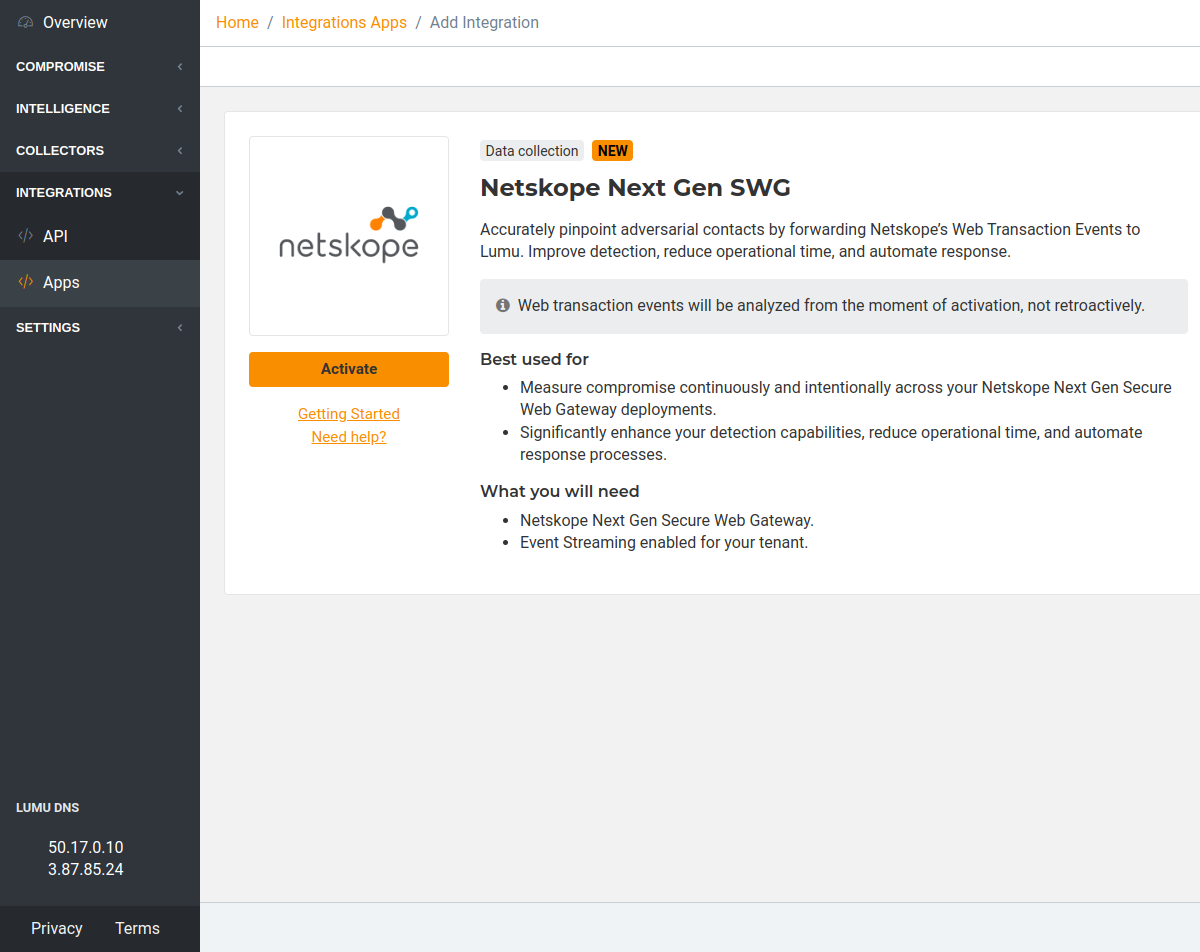The image size is (1200, 952).
Task: Click the Netskope logo image
Action: [348, 235]
